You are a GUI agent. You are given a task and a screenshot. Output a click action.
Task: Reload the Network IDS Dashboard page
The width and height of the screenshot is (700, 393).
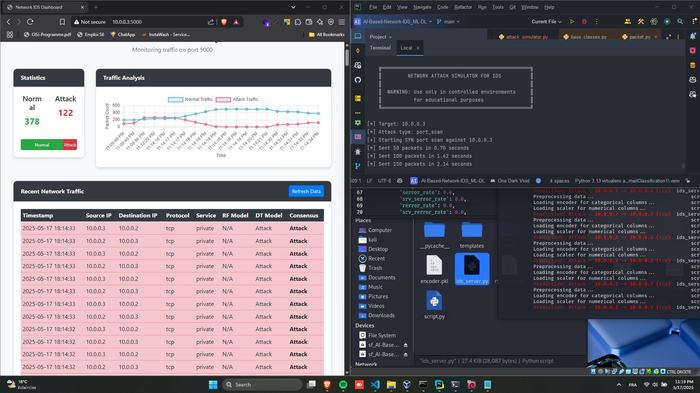click(30, 21)
